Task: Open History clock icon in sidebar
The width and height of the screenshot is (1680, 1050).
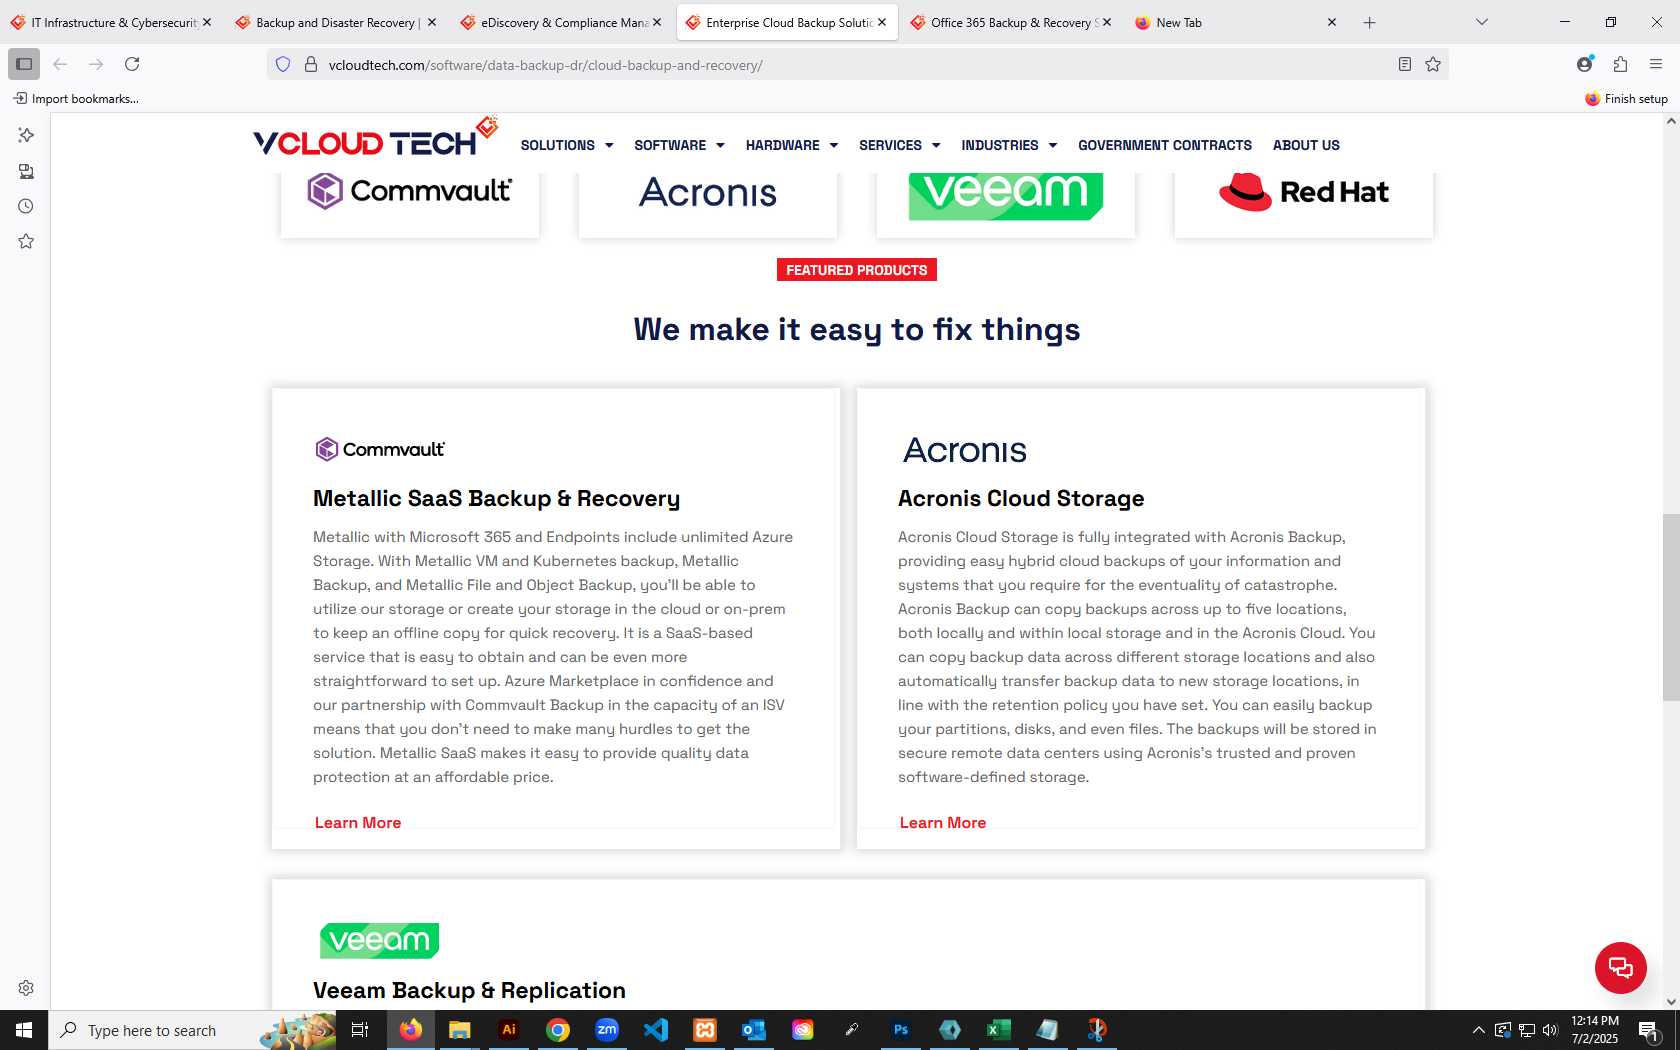Action: click(26, 206)
